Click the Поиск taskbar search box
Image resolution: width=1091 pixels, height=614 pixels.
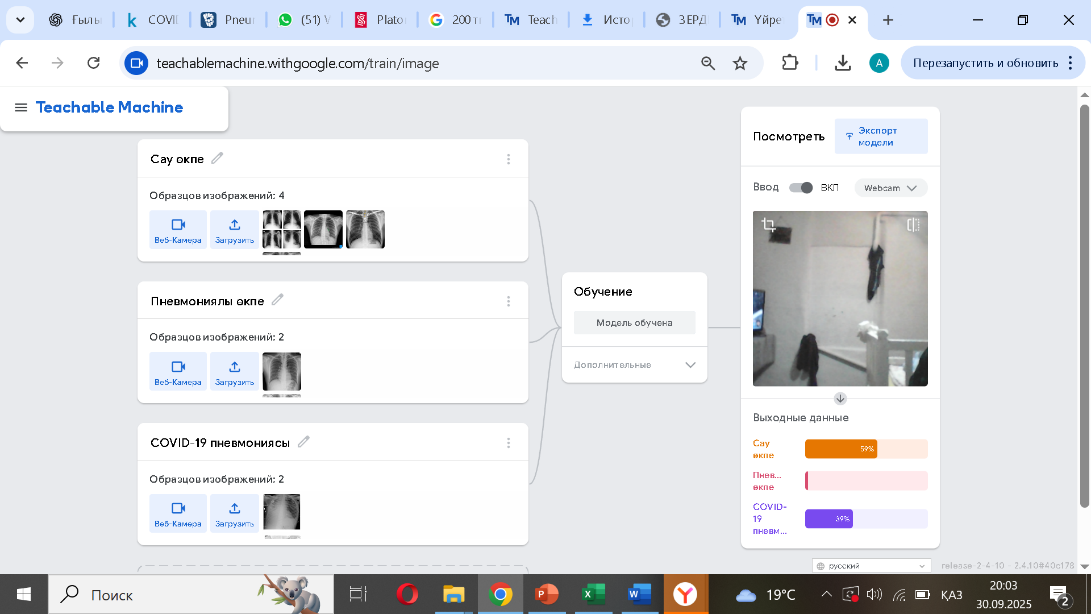(191, 595)
